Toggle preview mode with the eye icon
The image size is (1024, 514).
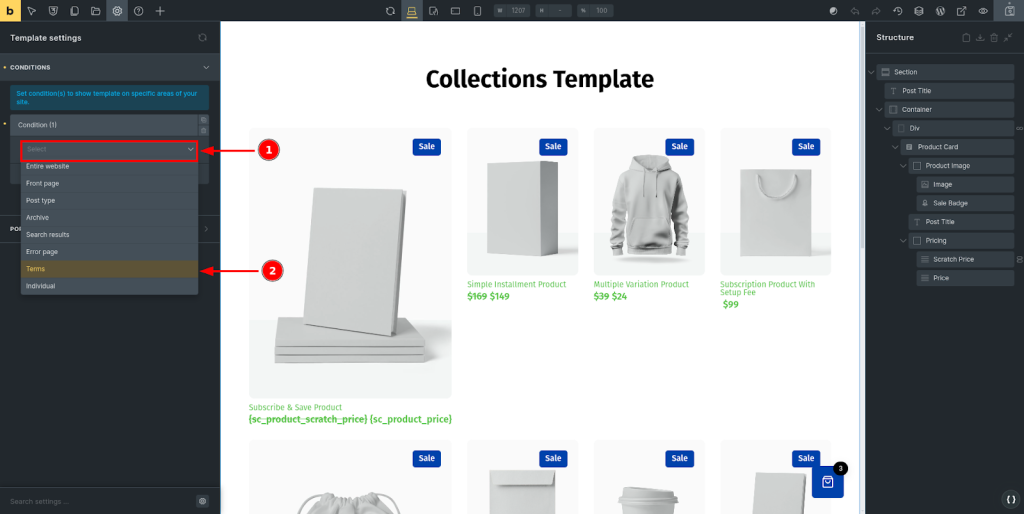(983, 11)
